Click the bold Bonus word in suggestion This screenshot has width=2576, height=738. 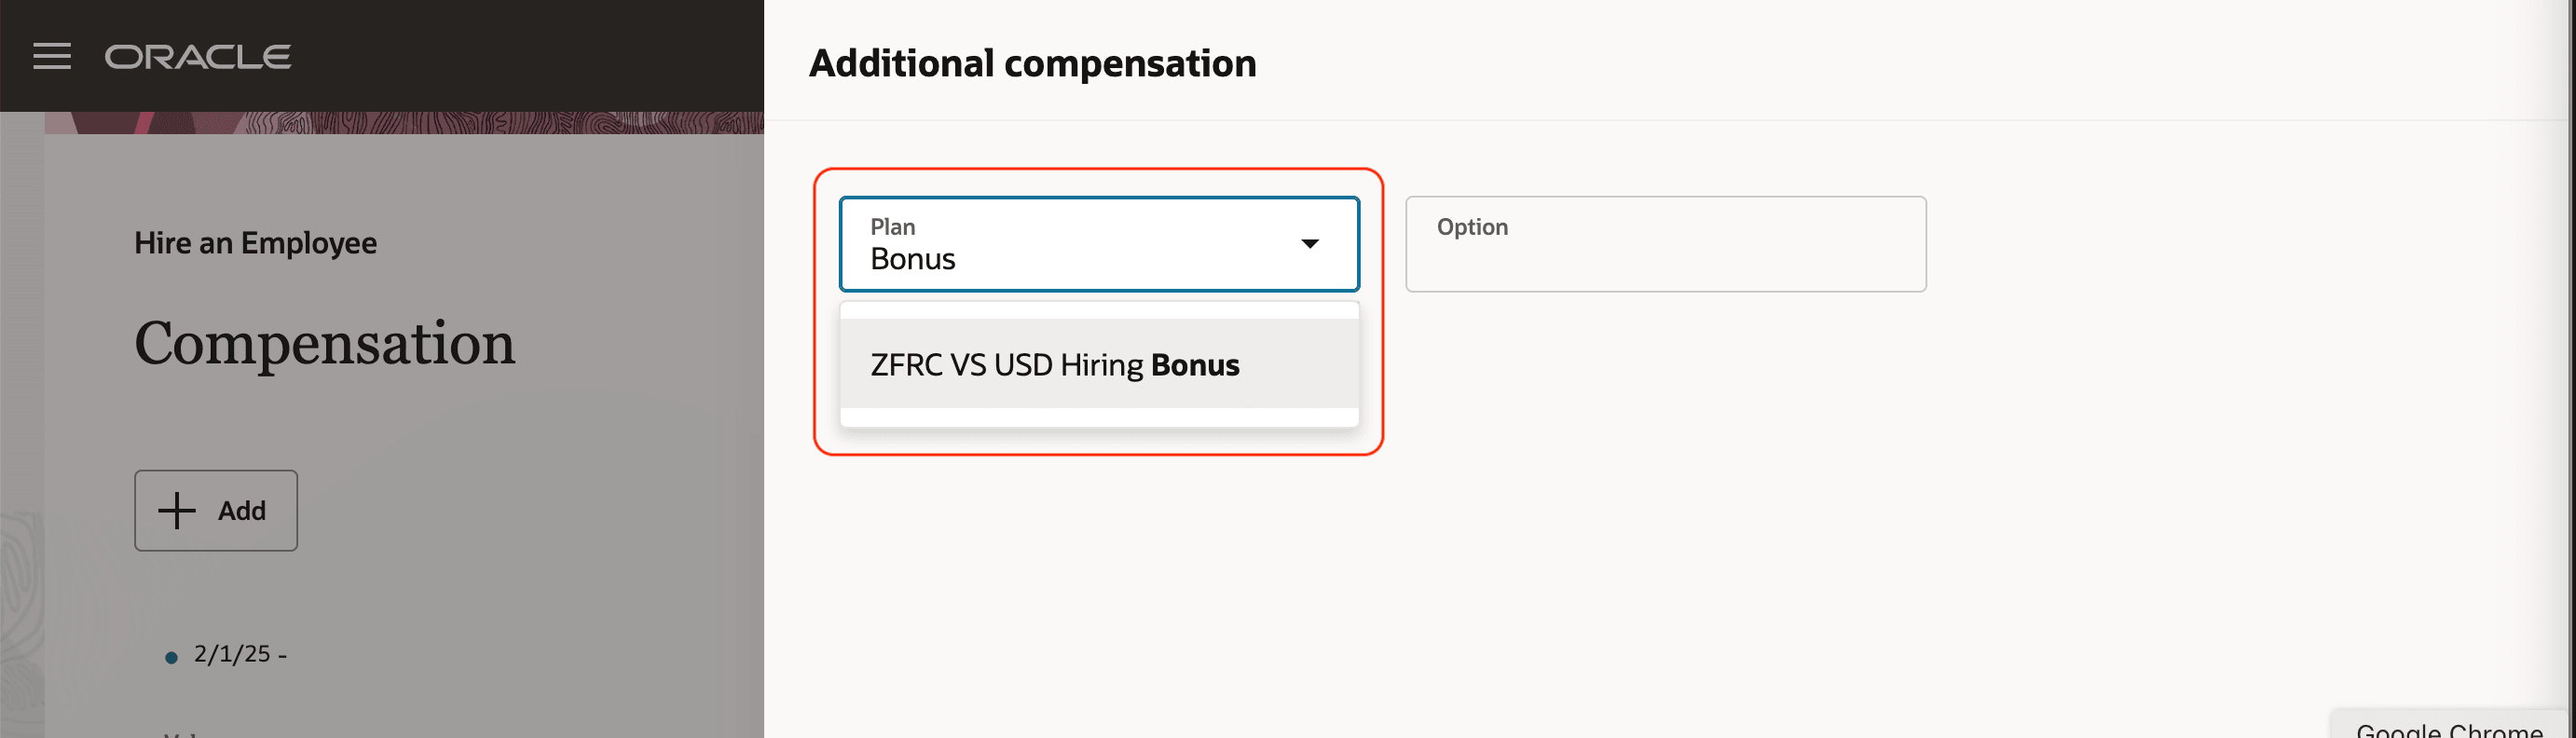[1195, 365]
